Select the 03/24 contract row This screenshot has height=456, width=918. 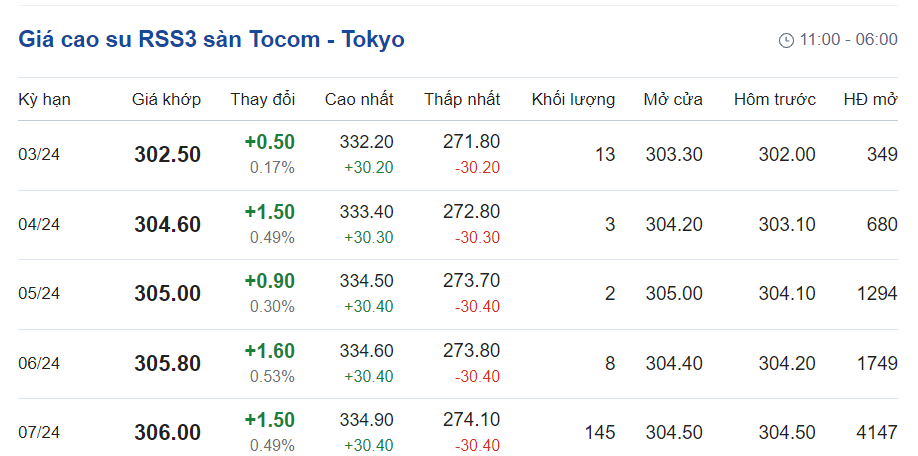(x=39, y=155)
